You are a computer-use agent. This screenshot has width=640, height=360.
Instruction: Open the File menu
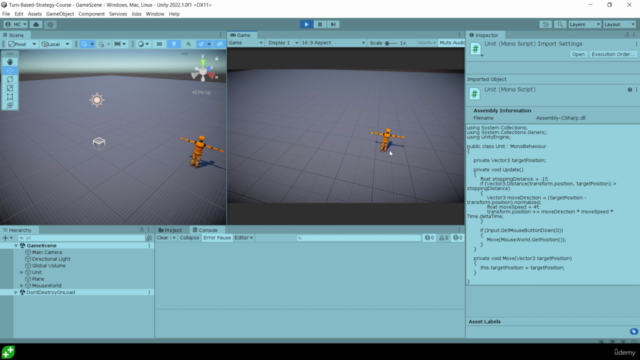[x=6, y=14]
